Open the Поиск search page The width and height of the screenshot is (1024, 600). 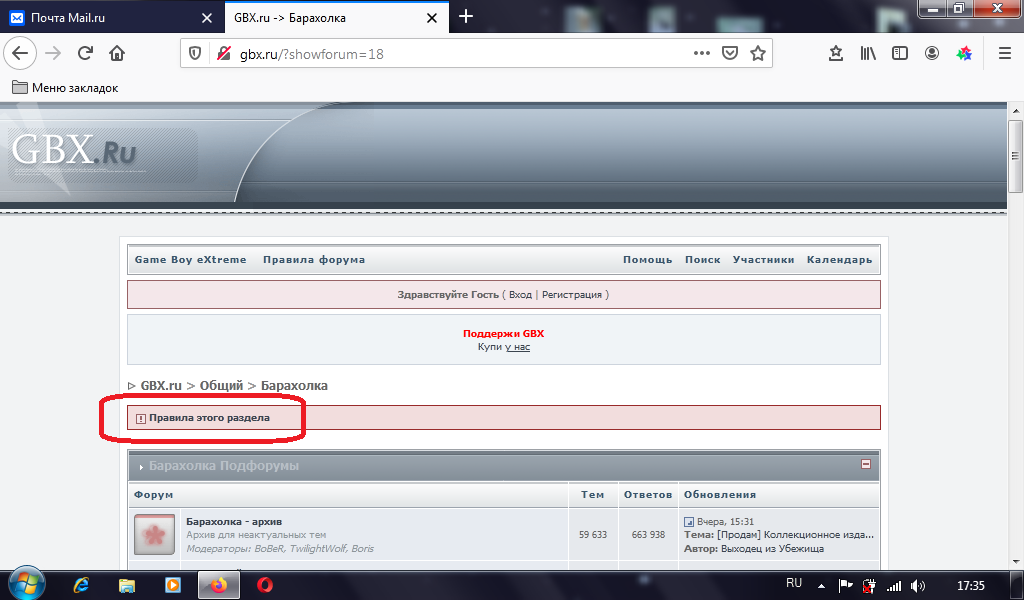(703, 260)
